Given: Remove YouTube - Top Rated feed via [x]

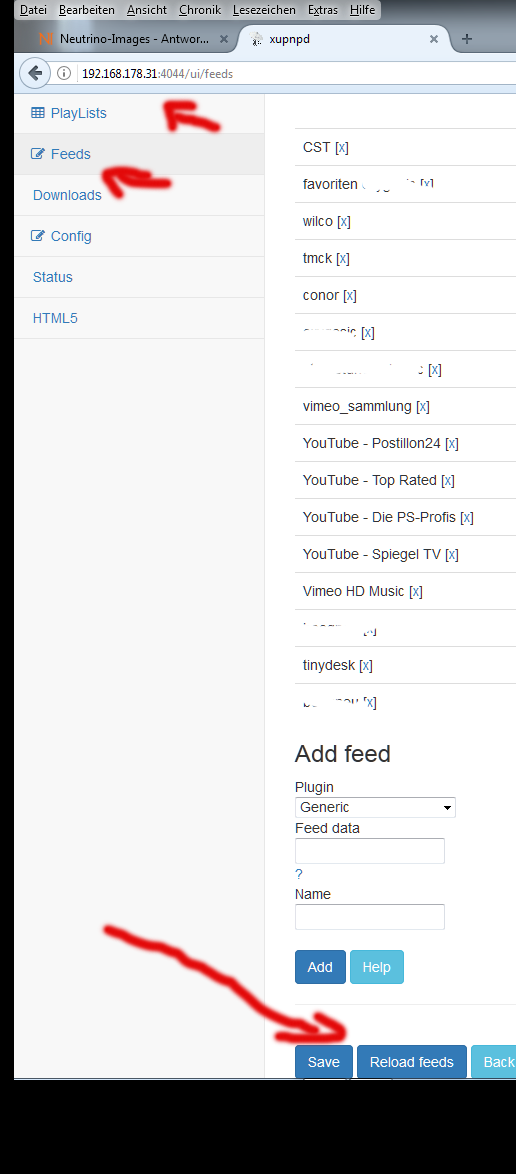Looking at the screenshot, I should [448, 480].
